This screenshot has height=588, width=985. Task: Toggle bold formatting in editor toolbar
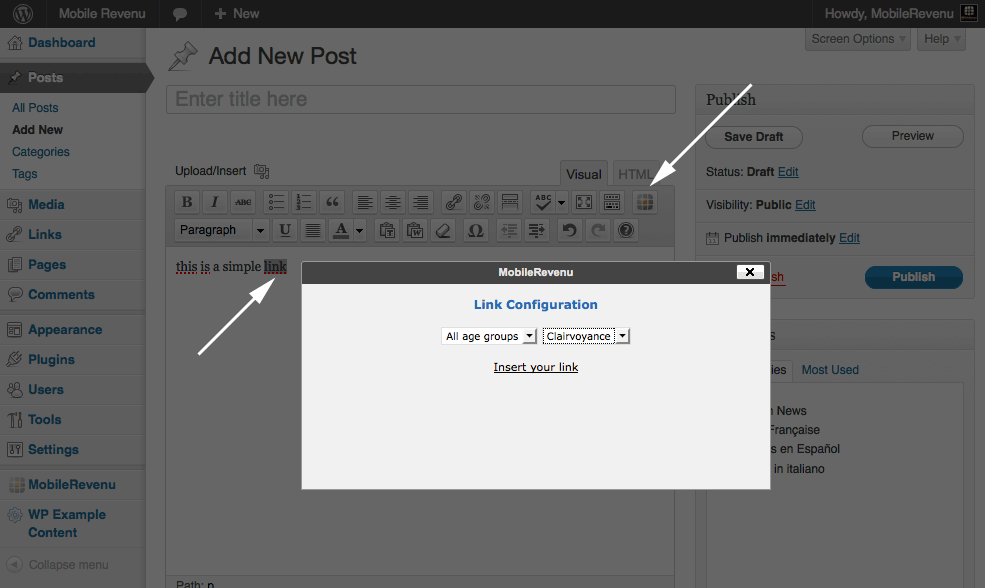click(187, 202)
